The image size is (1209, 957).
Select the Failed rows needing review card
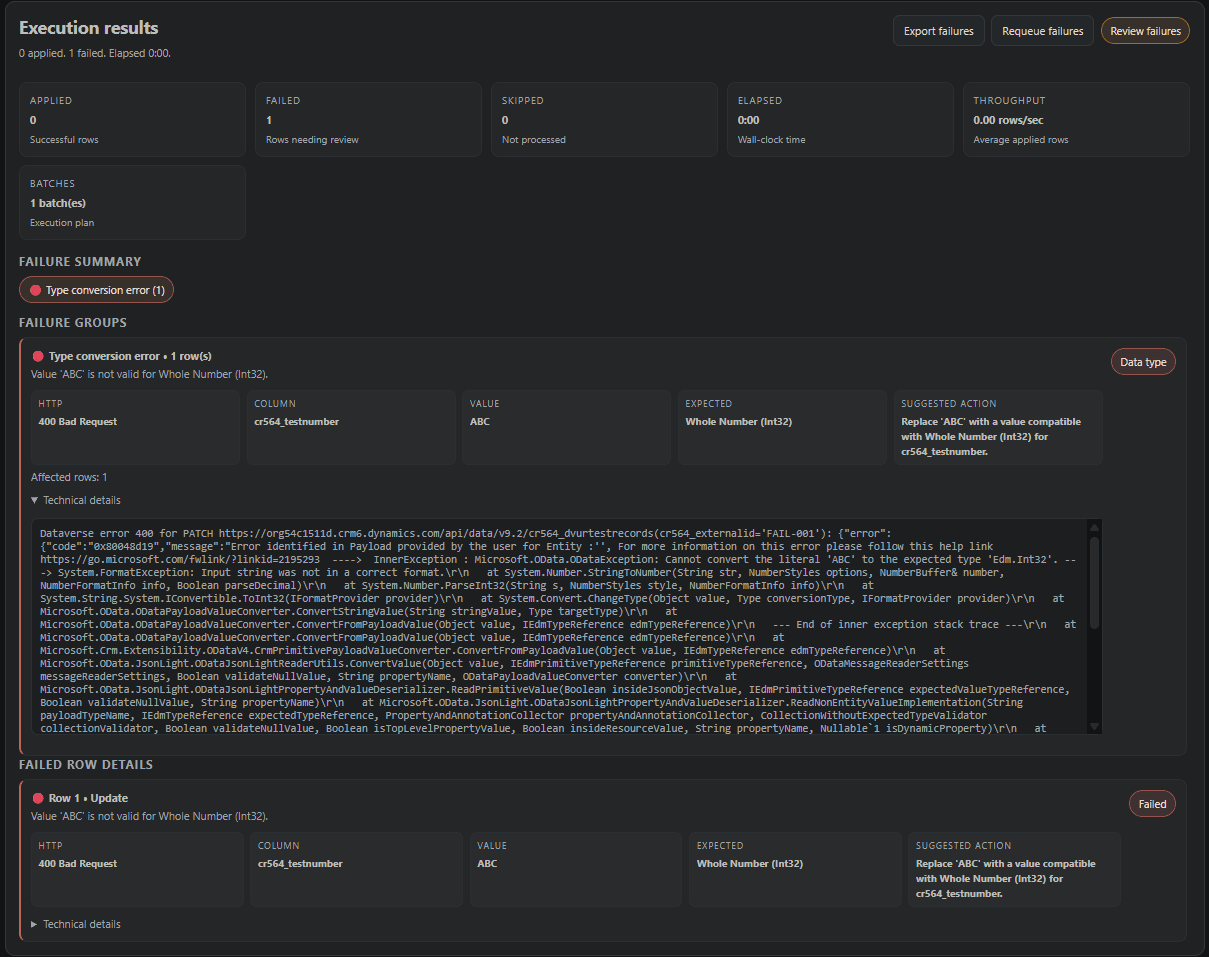[x=368, y=119]
